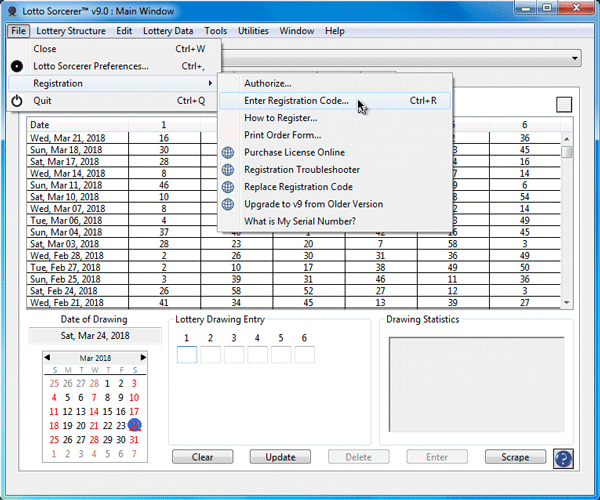Click globe icon beside Purchase License Online
600x500 pixels.
click(228, 152)
